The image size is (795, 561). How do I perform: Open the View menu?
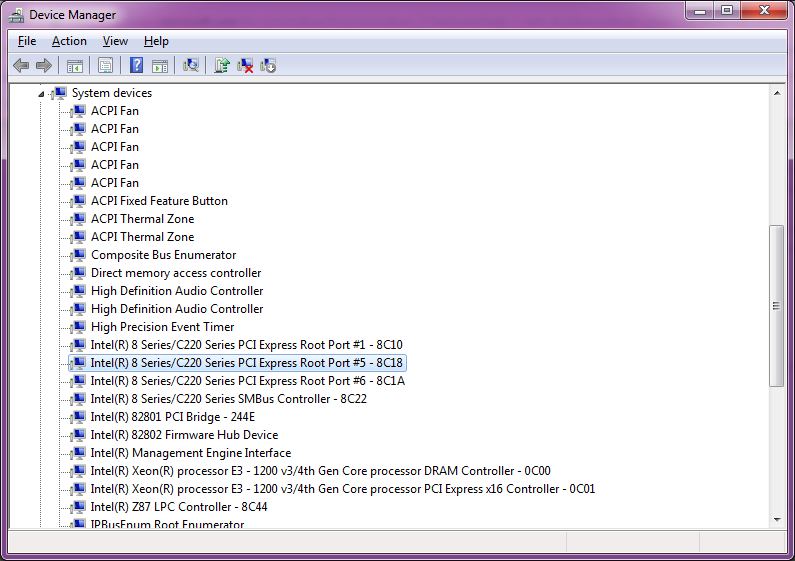click(x=115, y=41)
